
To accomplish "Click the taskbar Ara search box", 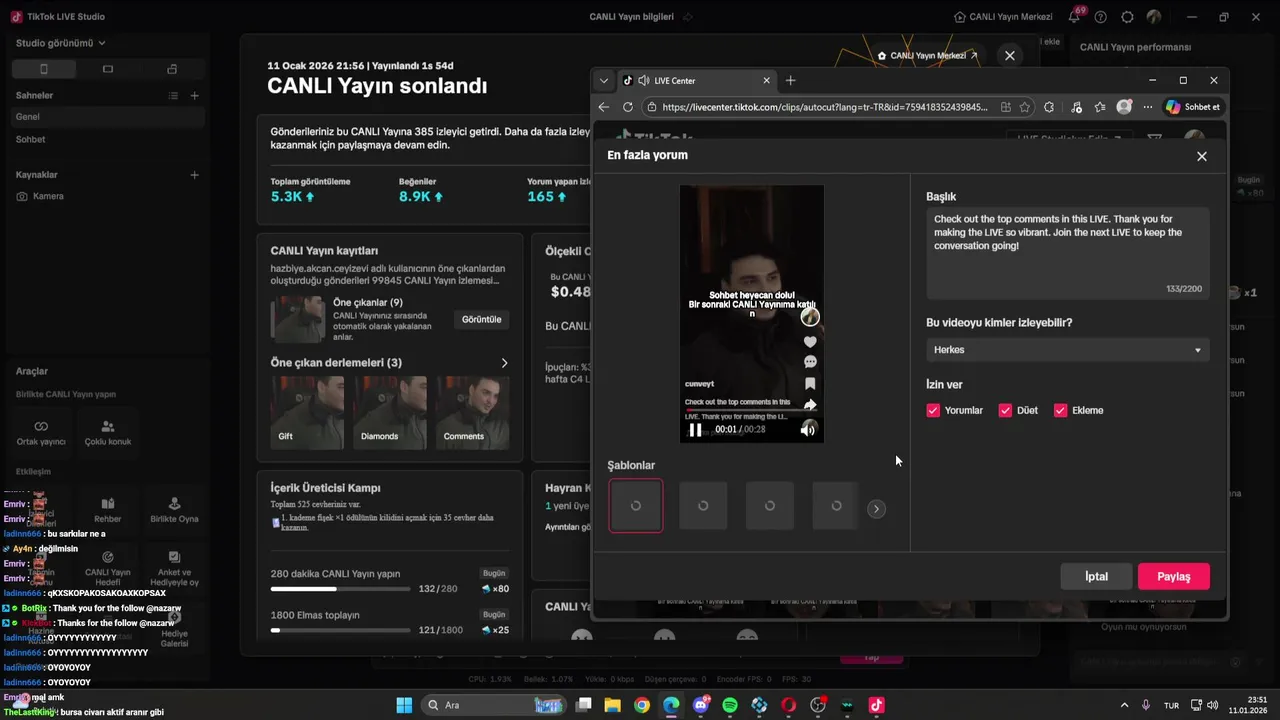I will pyautogui.click(x=495, y=705).
